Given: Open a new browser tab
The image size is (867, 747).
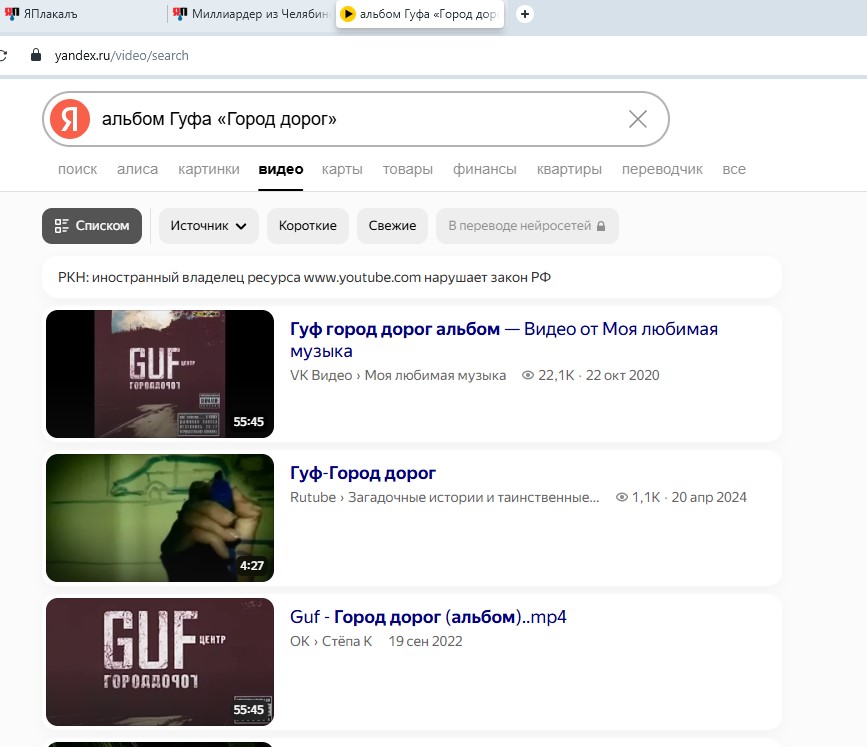Looking at the screenshot, I should coord(525,14).
